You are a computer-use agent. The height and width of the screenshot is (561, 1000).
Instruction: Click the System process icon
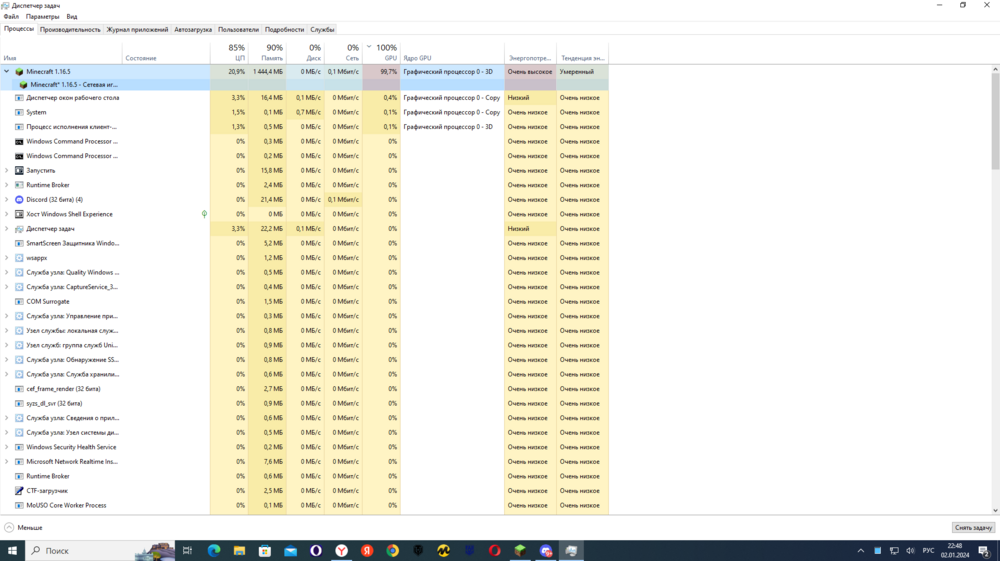click(x=19, y=112)
